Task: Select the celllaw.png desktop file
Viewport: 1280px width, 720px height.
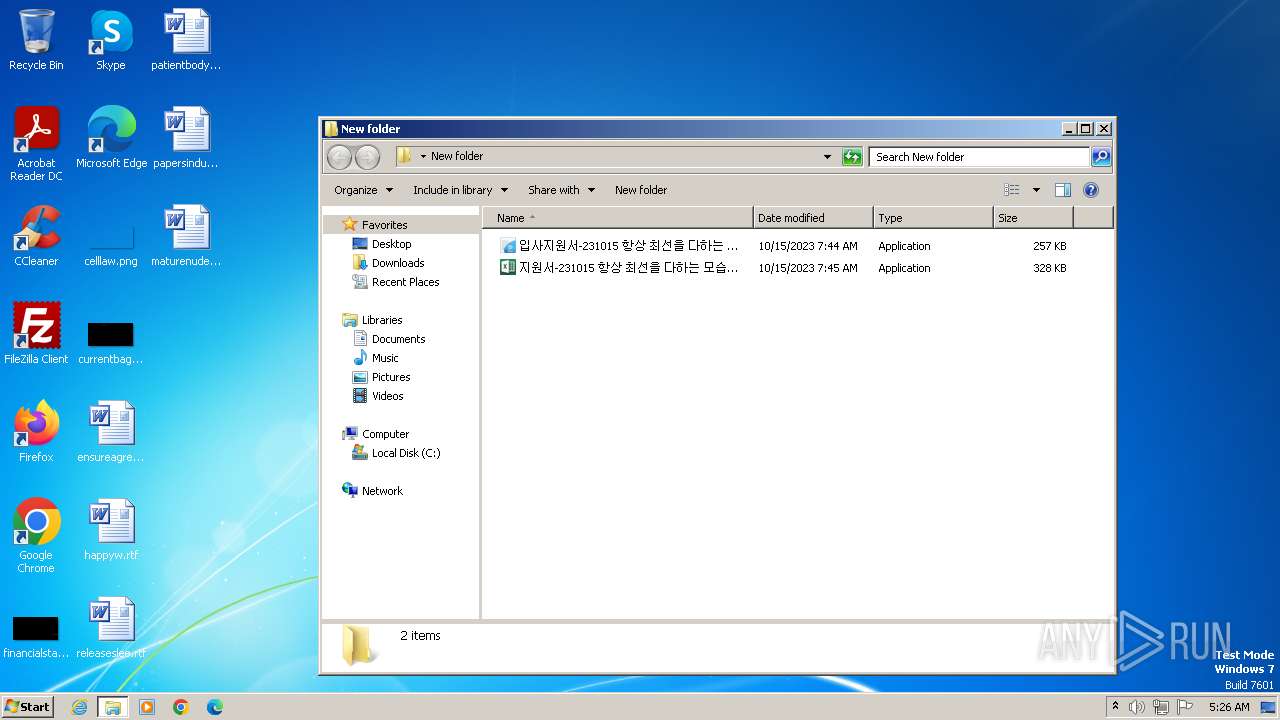Action: [x=111, y=246]
